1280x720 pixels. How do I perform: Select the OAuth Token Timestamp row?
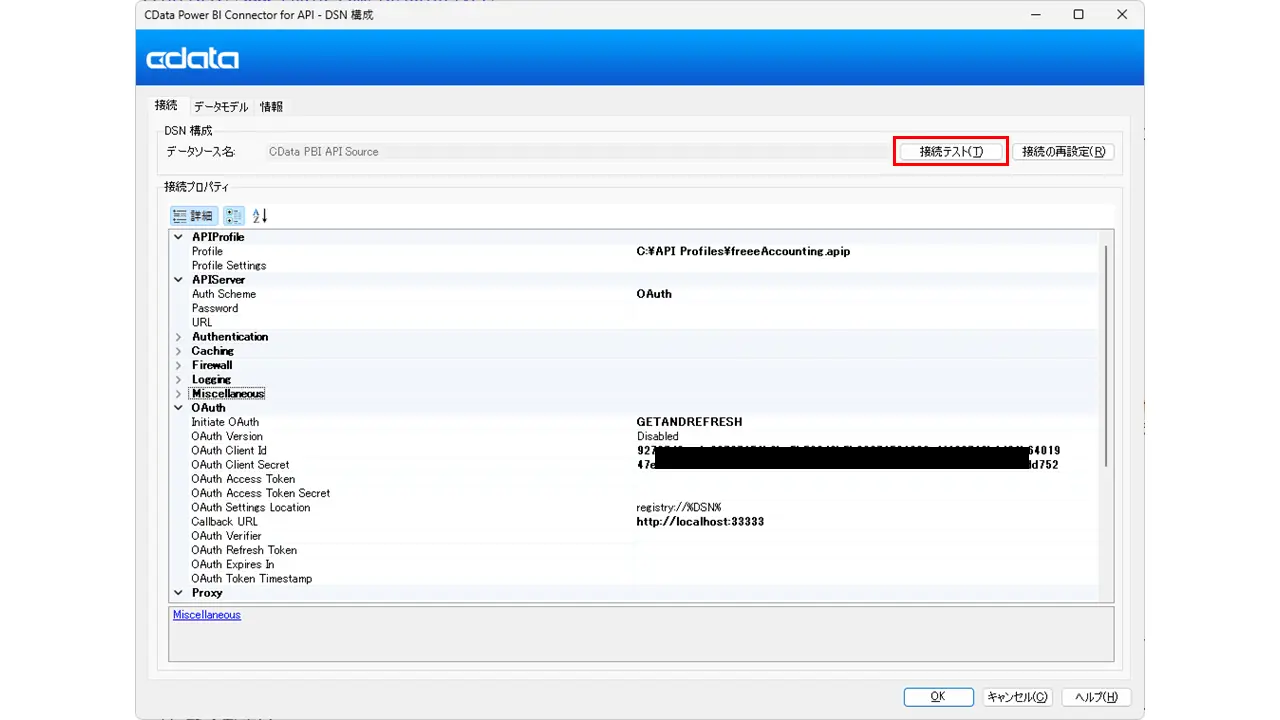(635, 579)
